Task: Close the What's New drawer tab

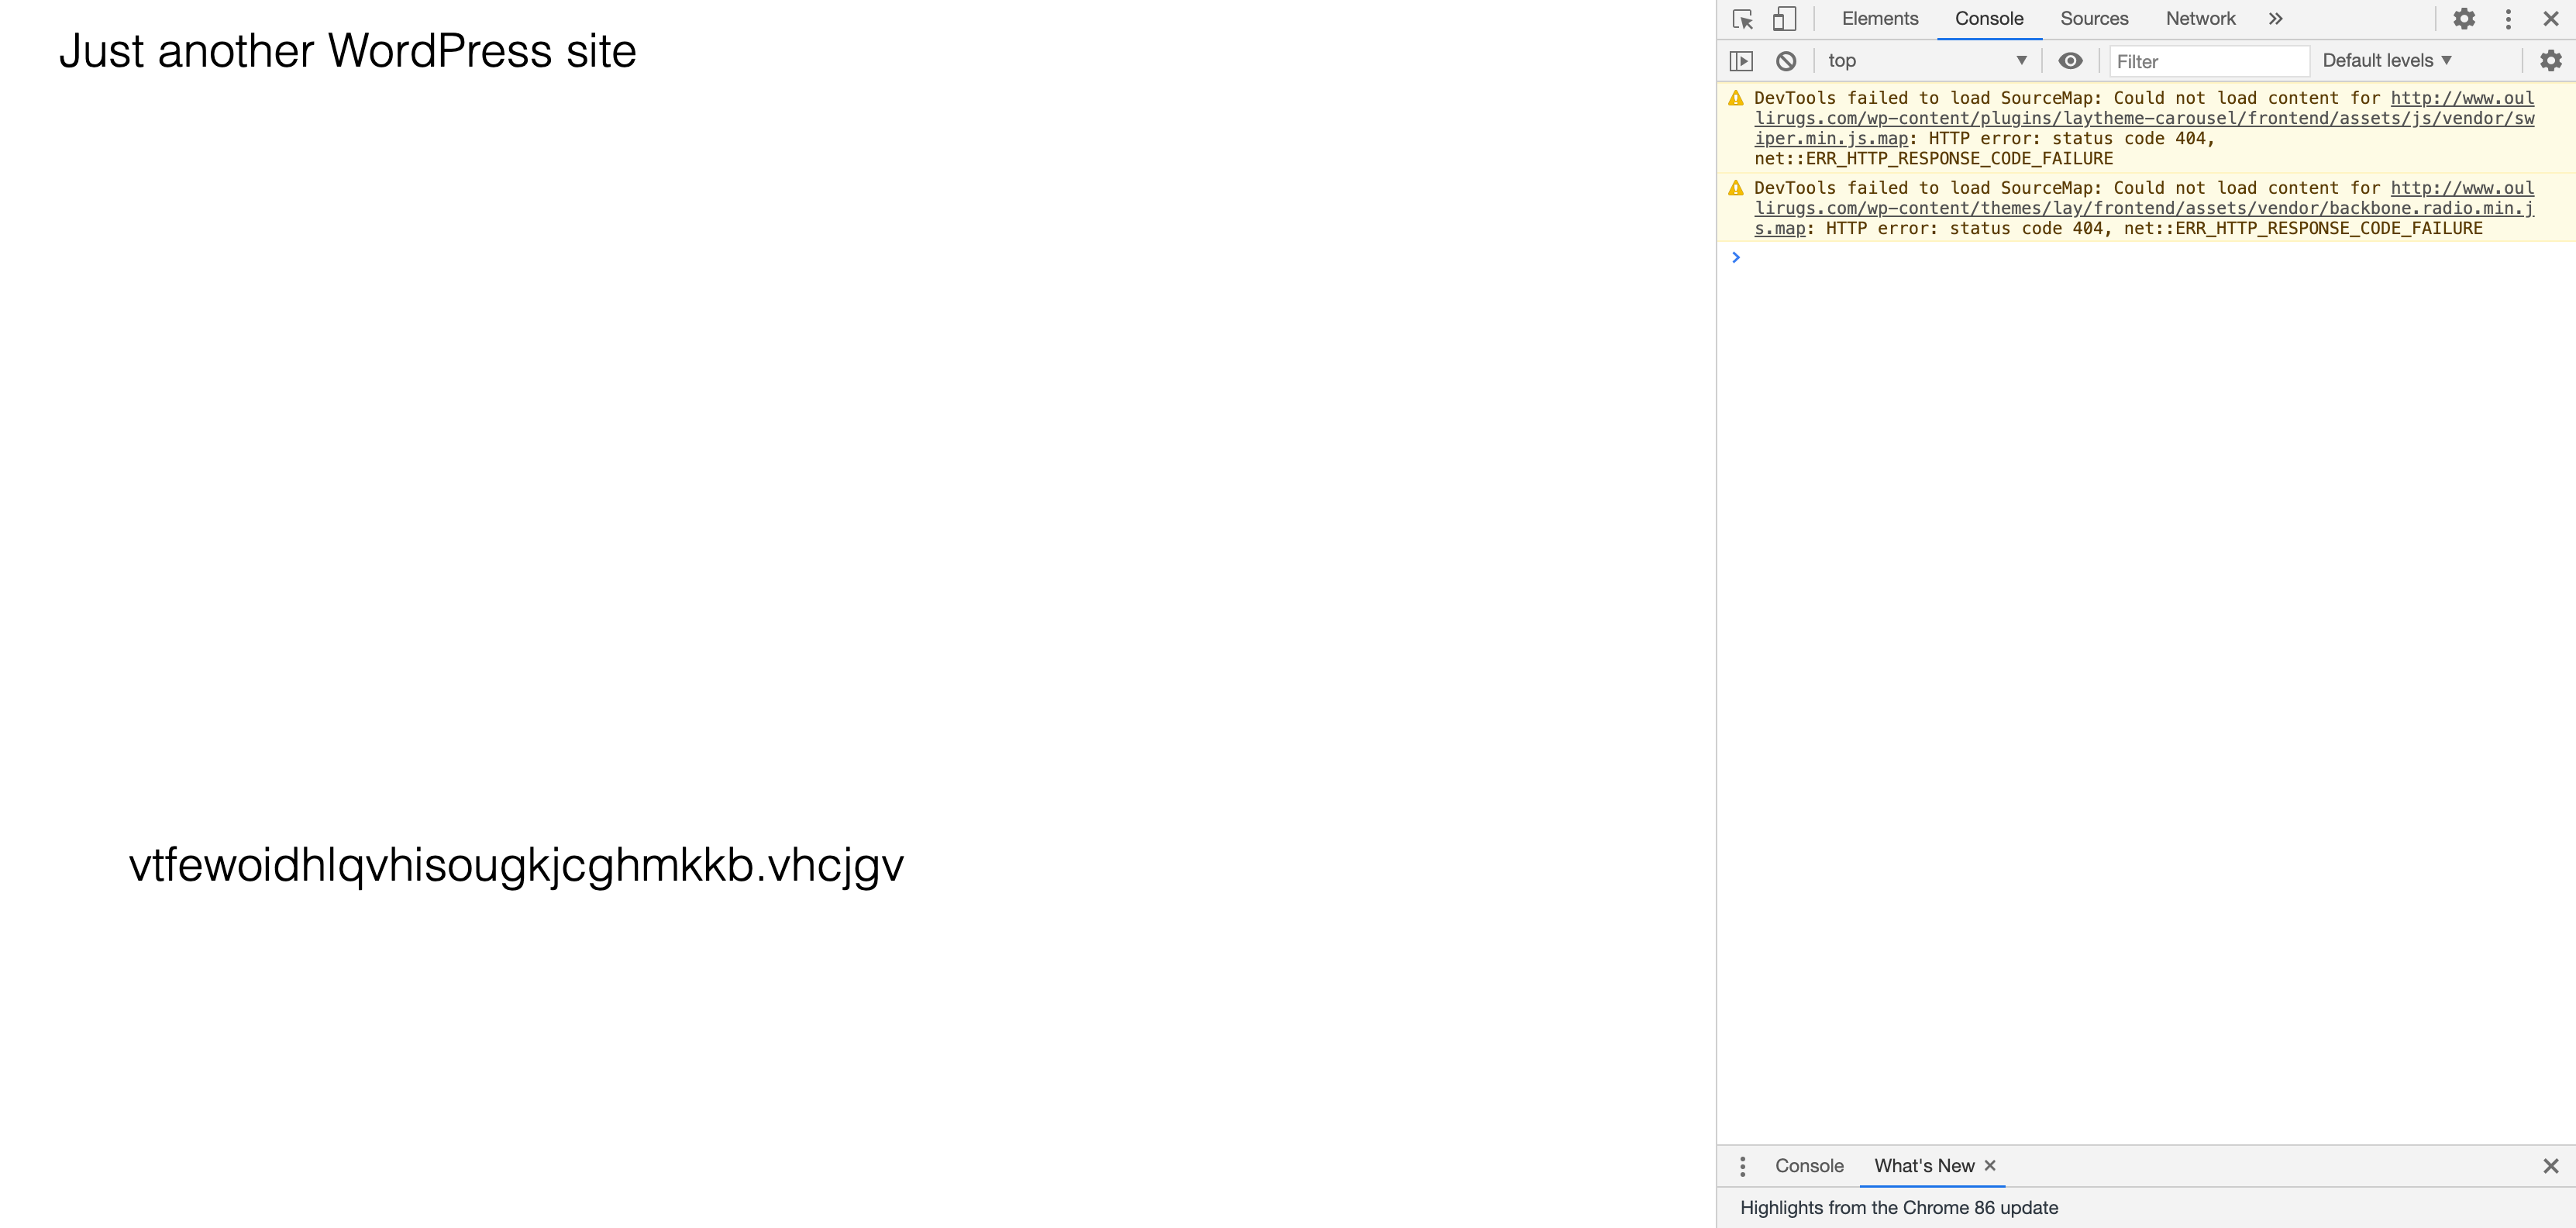Action: tap(1990, 1166)
